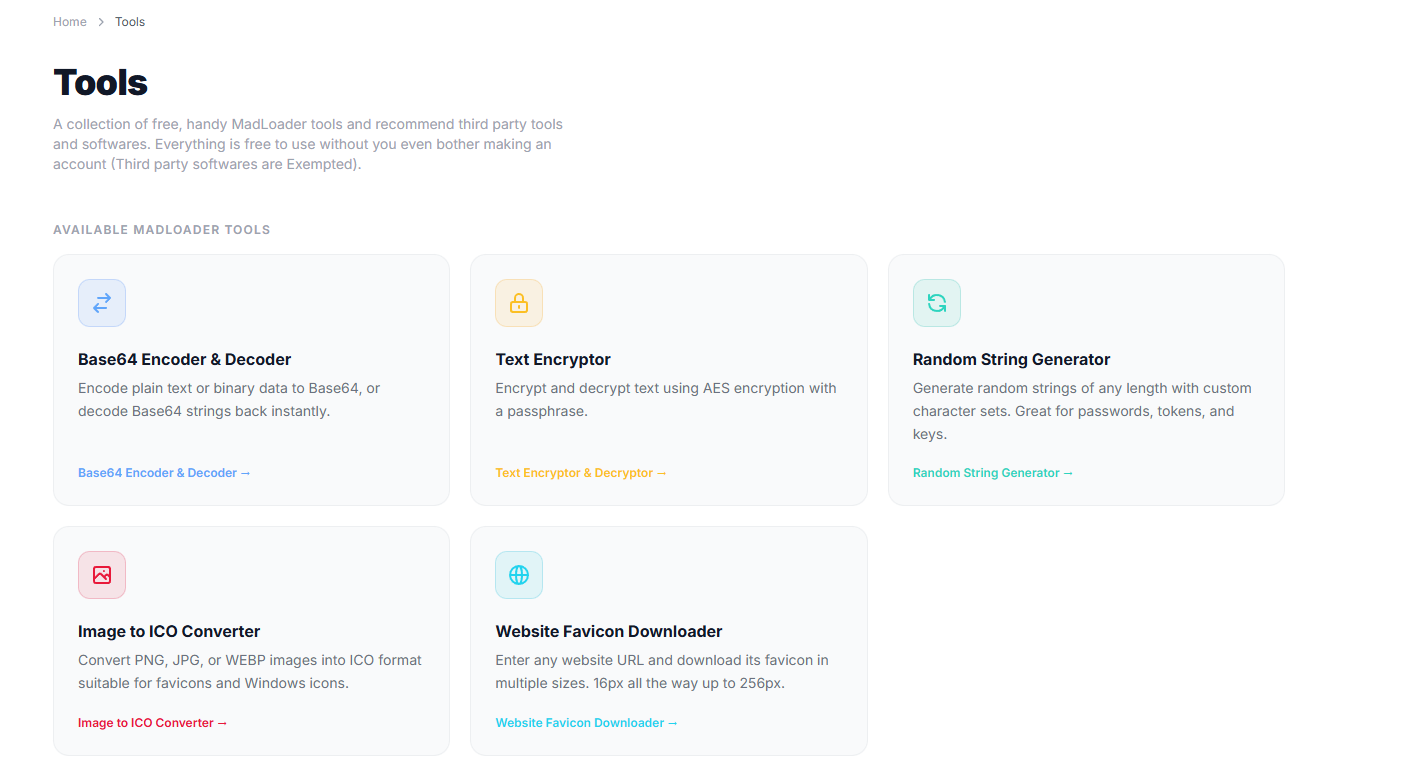Click the Tools page heading

pos(100,82)
